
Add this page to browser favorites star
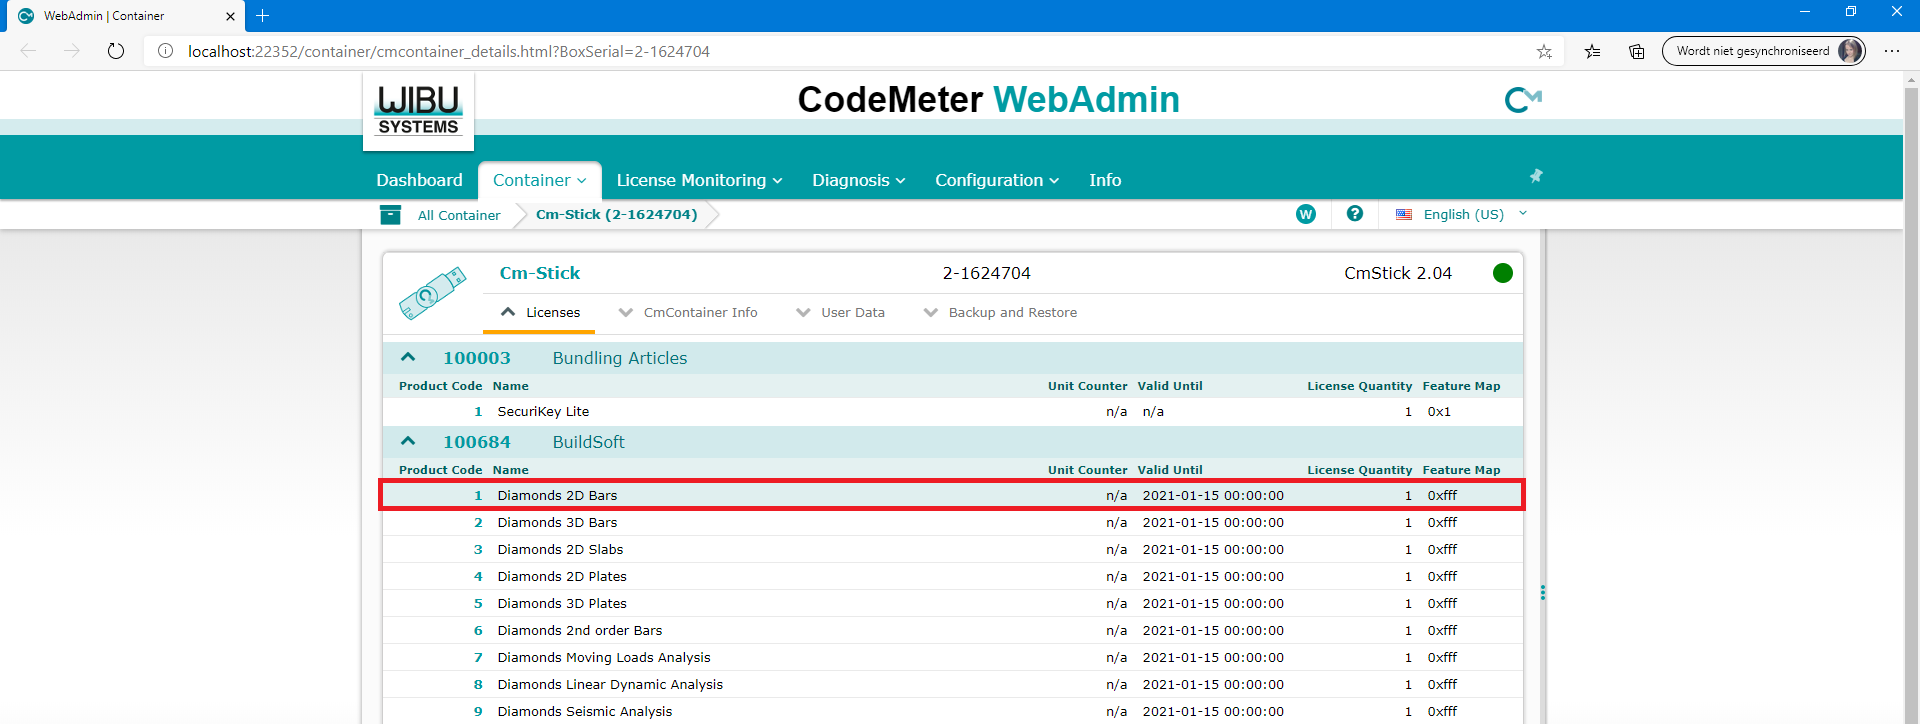click(1544, 51)
